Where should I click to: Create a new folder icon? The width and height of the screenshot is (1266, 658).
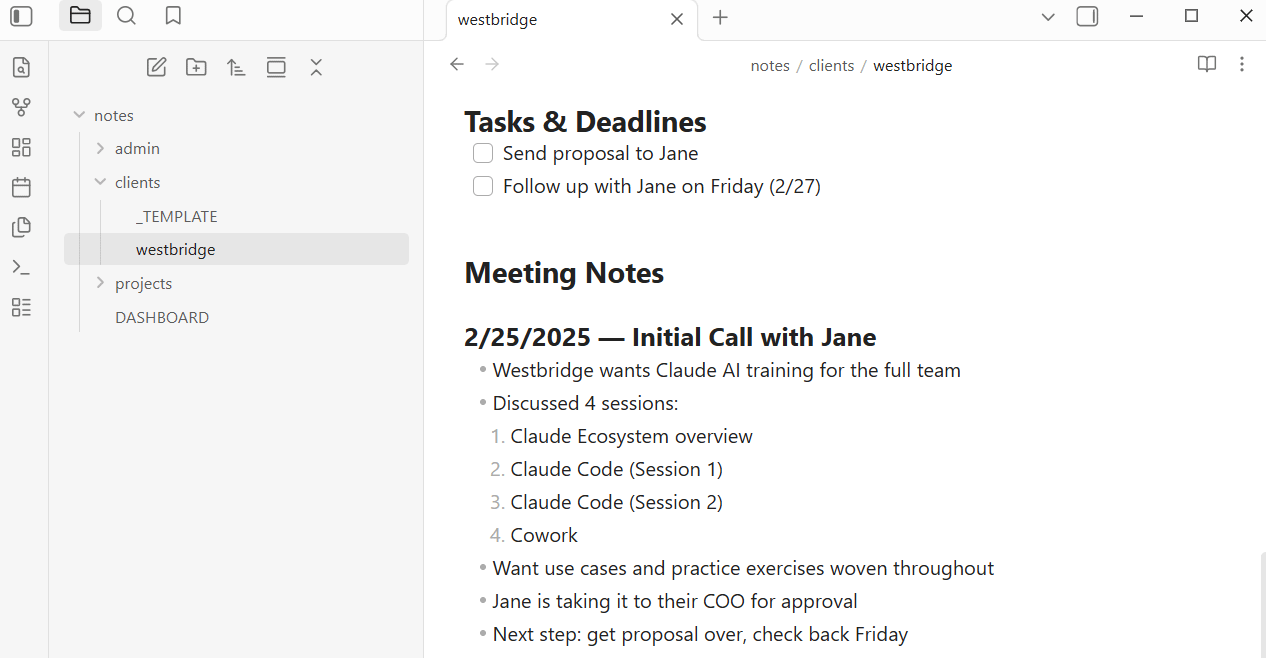click(196, 67)
